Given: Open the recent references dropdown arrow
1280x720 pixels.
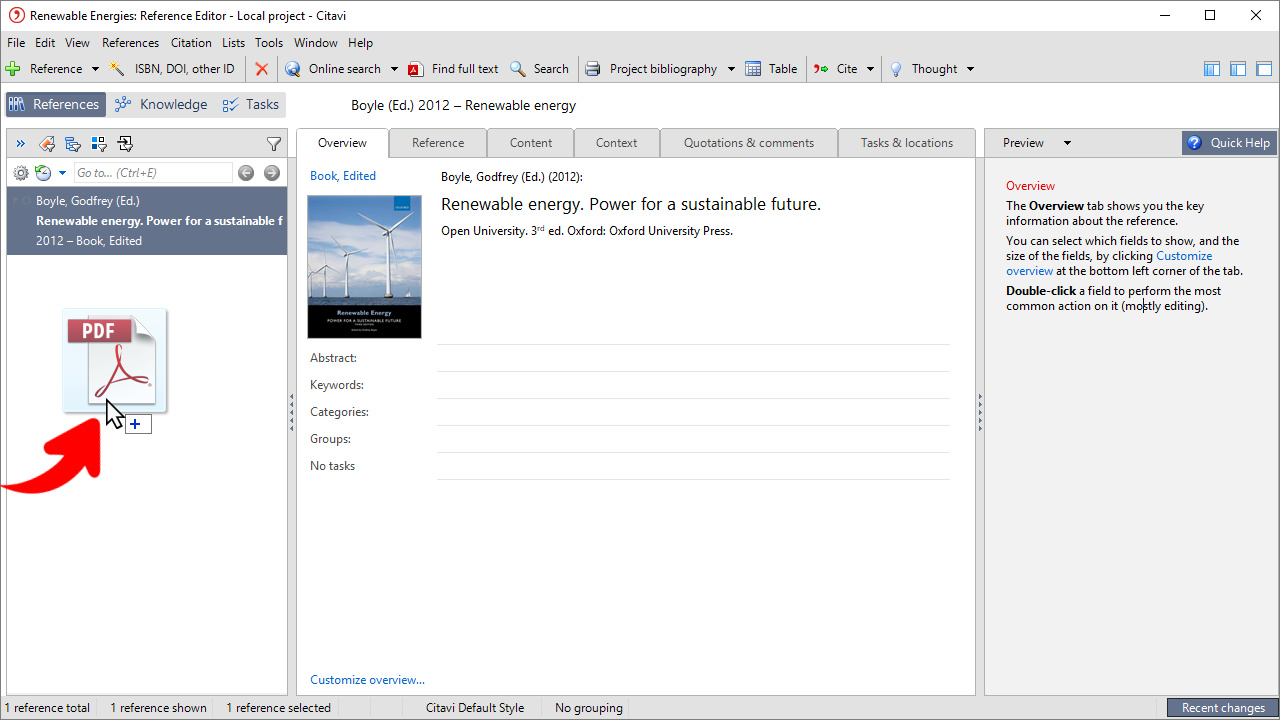Looking at the screenshot, I should pyautogui.click(x=62, y=173).
